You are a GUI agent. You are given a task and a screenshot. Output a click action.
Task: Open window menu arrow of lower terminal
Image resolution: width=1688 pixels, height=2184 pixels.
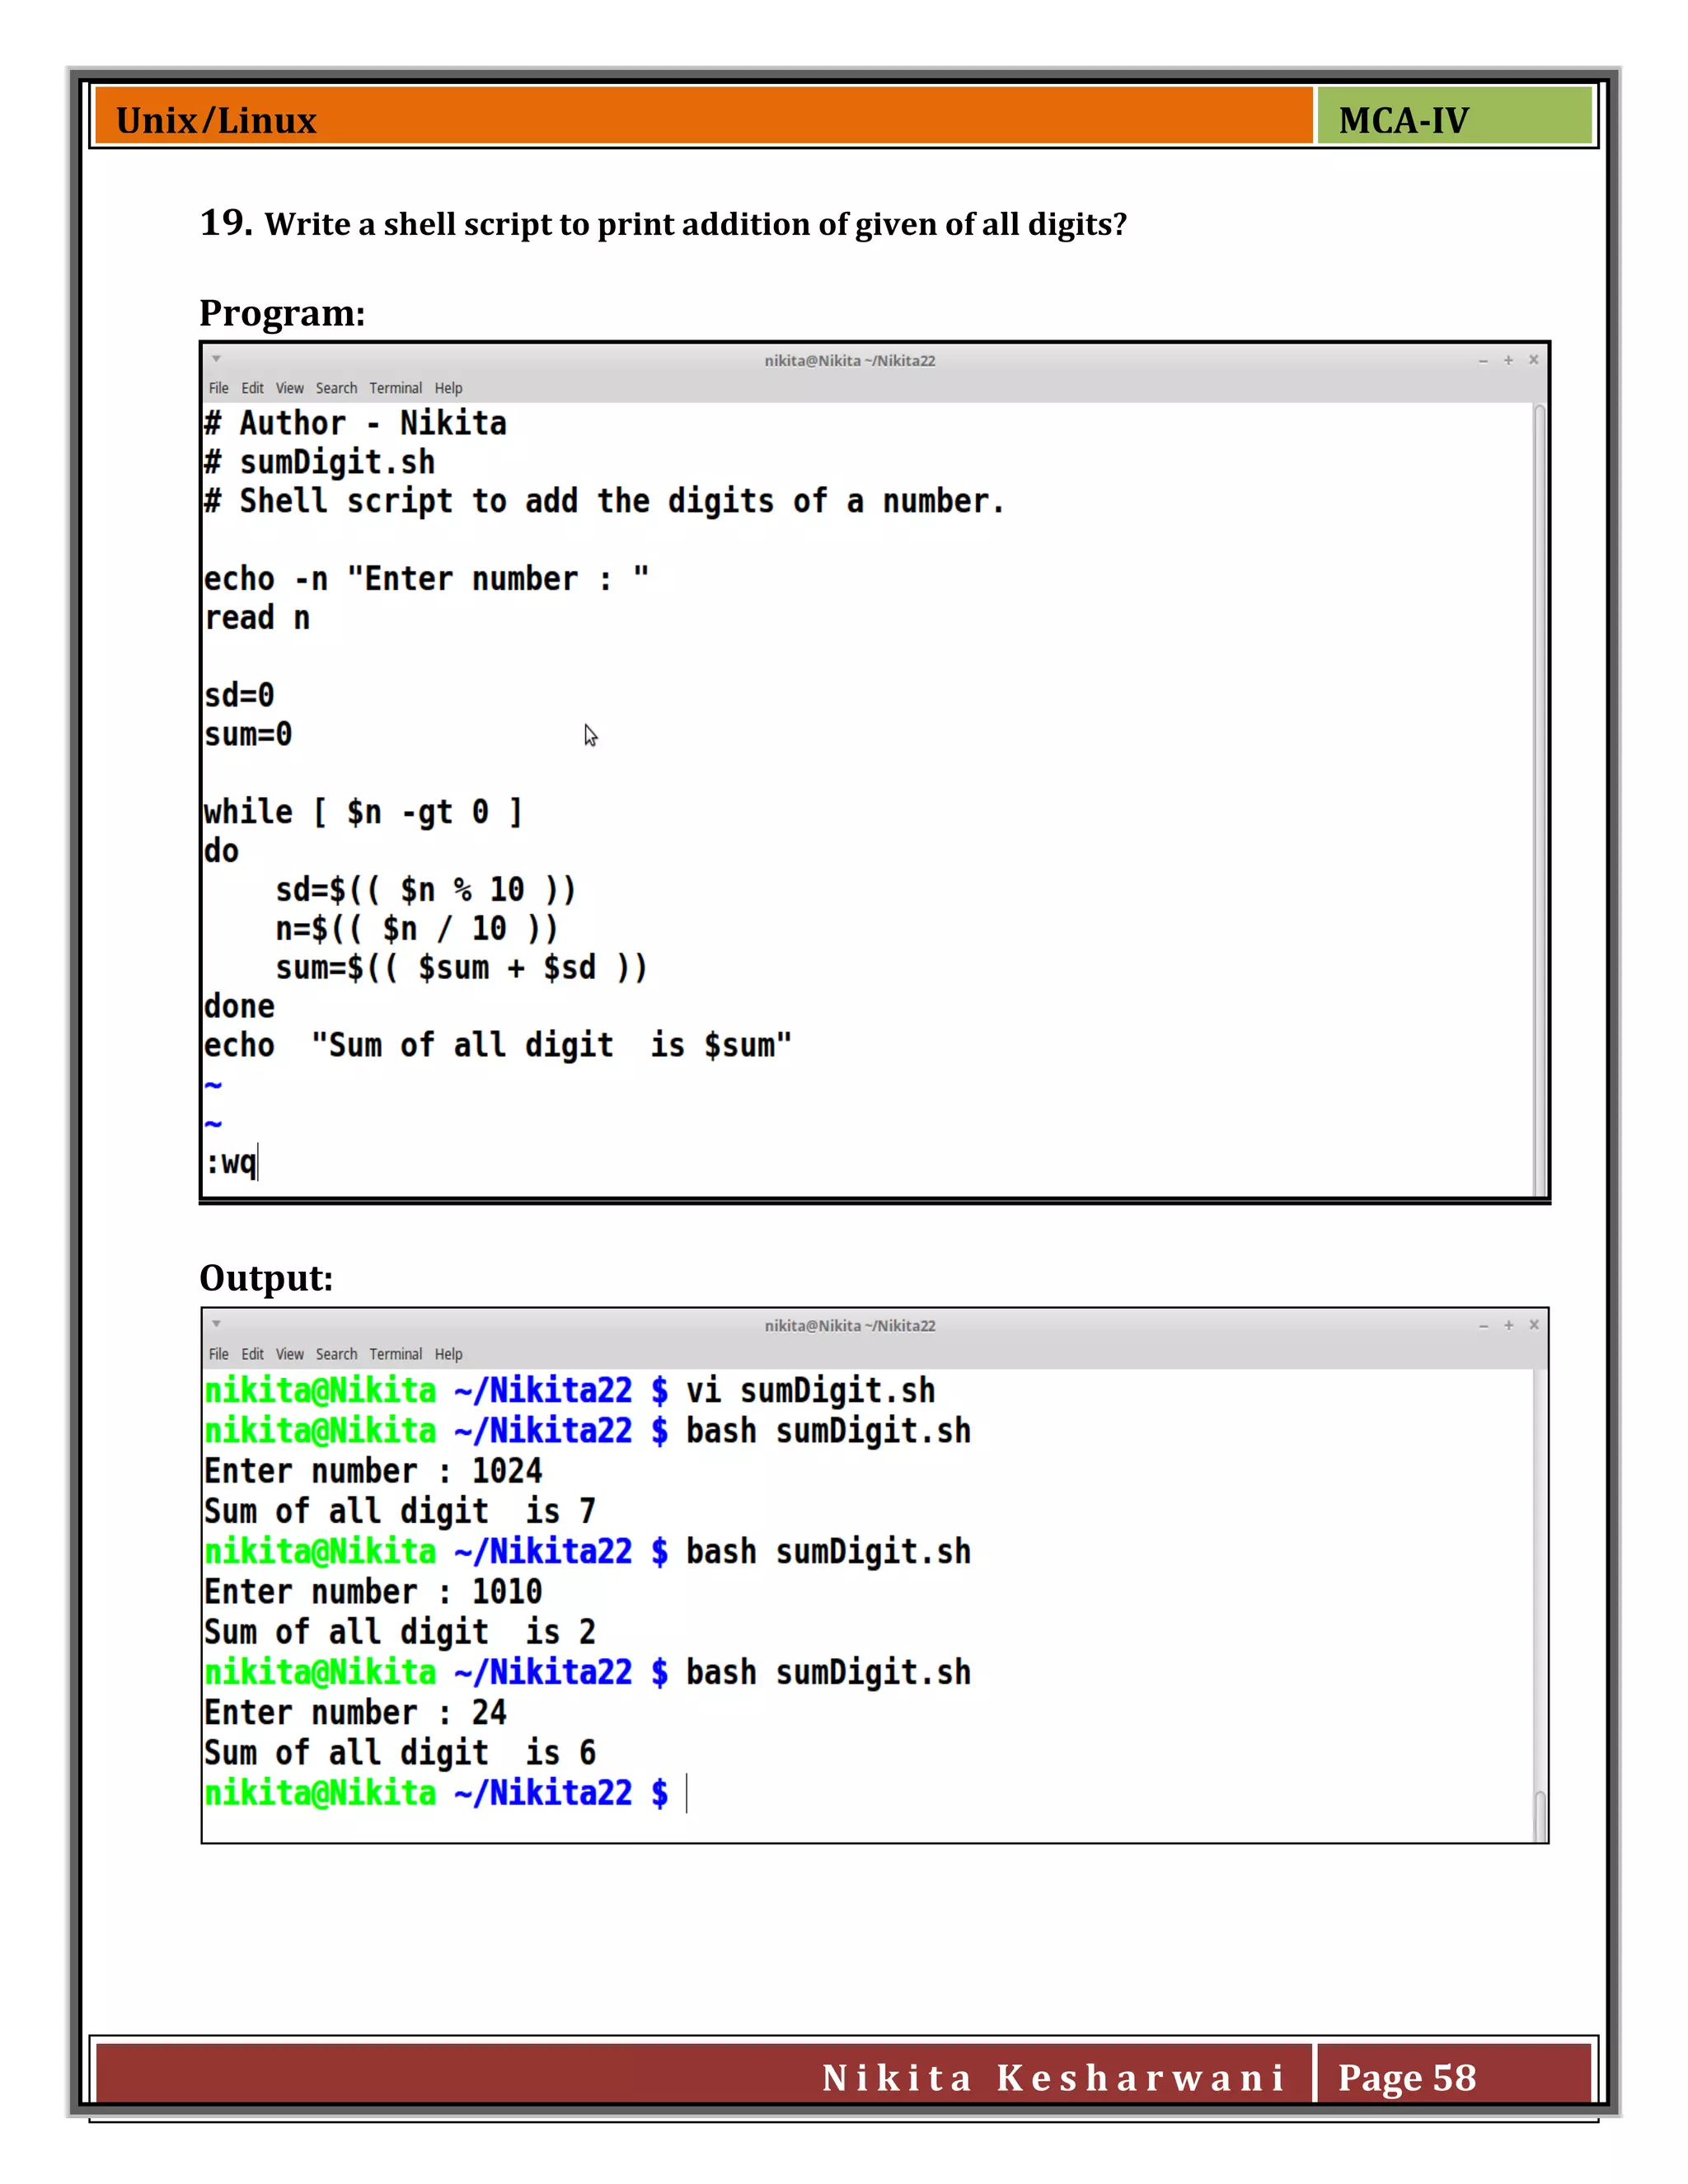[216, 1324]
